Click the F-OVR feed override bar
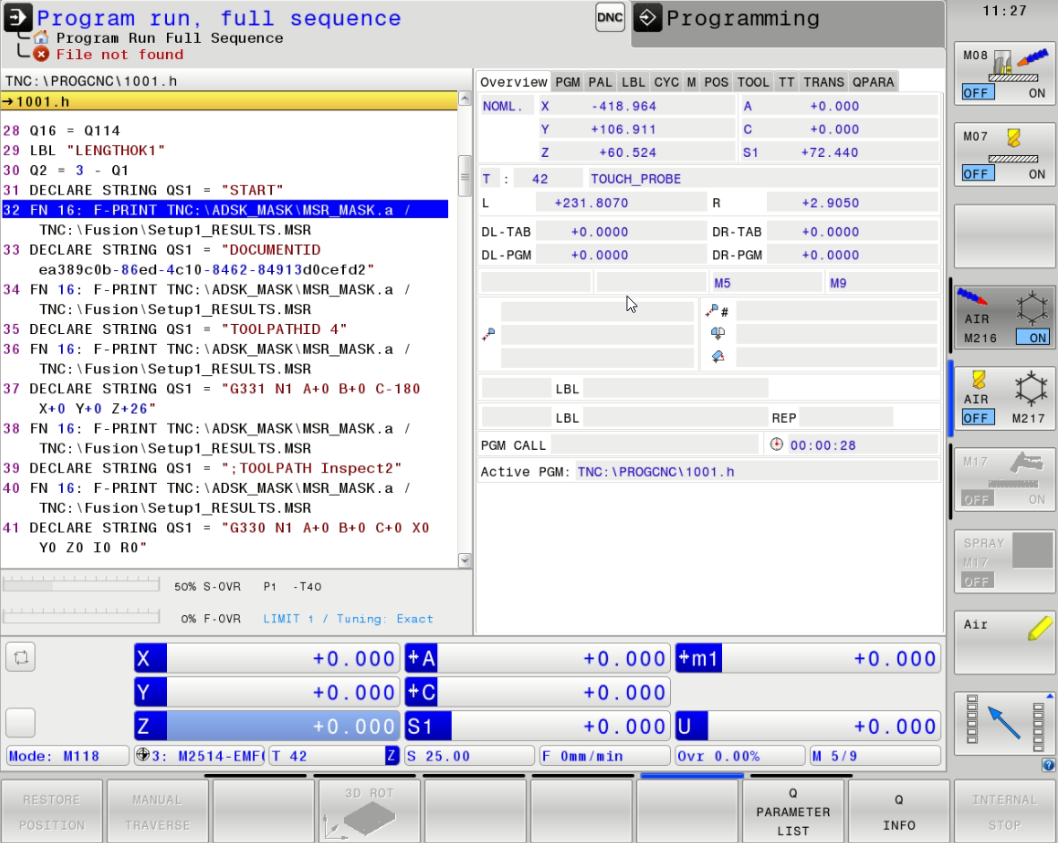The height and width of the screenshot is (843, 1058). pyautogui.click(x=81, y=616)
